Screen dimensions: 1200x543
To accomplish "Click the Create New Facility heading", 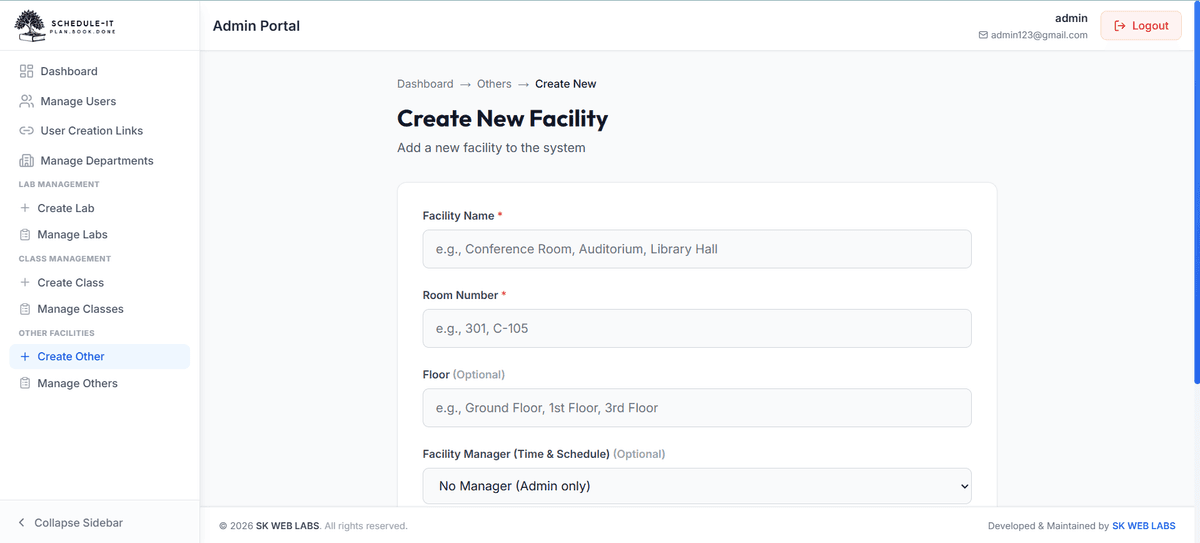I will tap(502, 118).
